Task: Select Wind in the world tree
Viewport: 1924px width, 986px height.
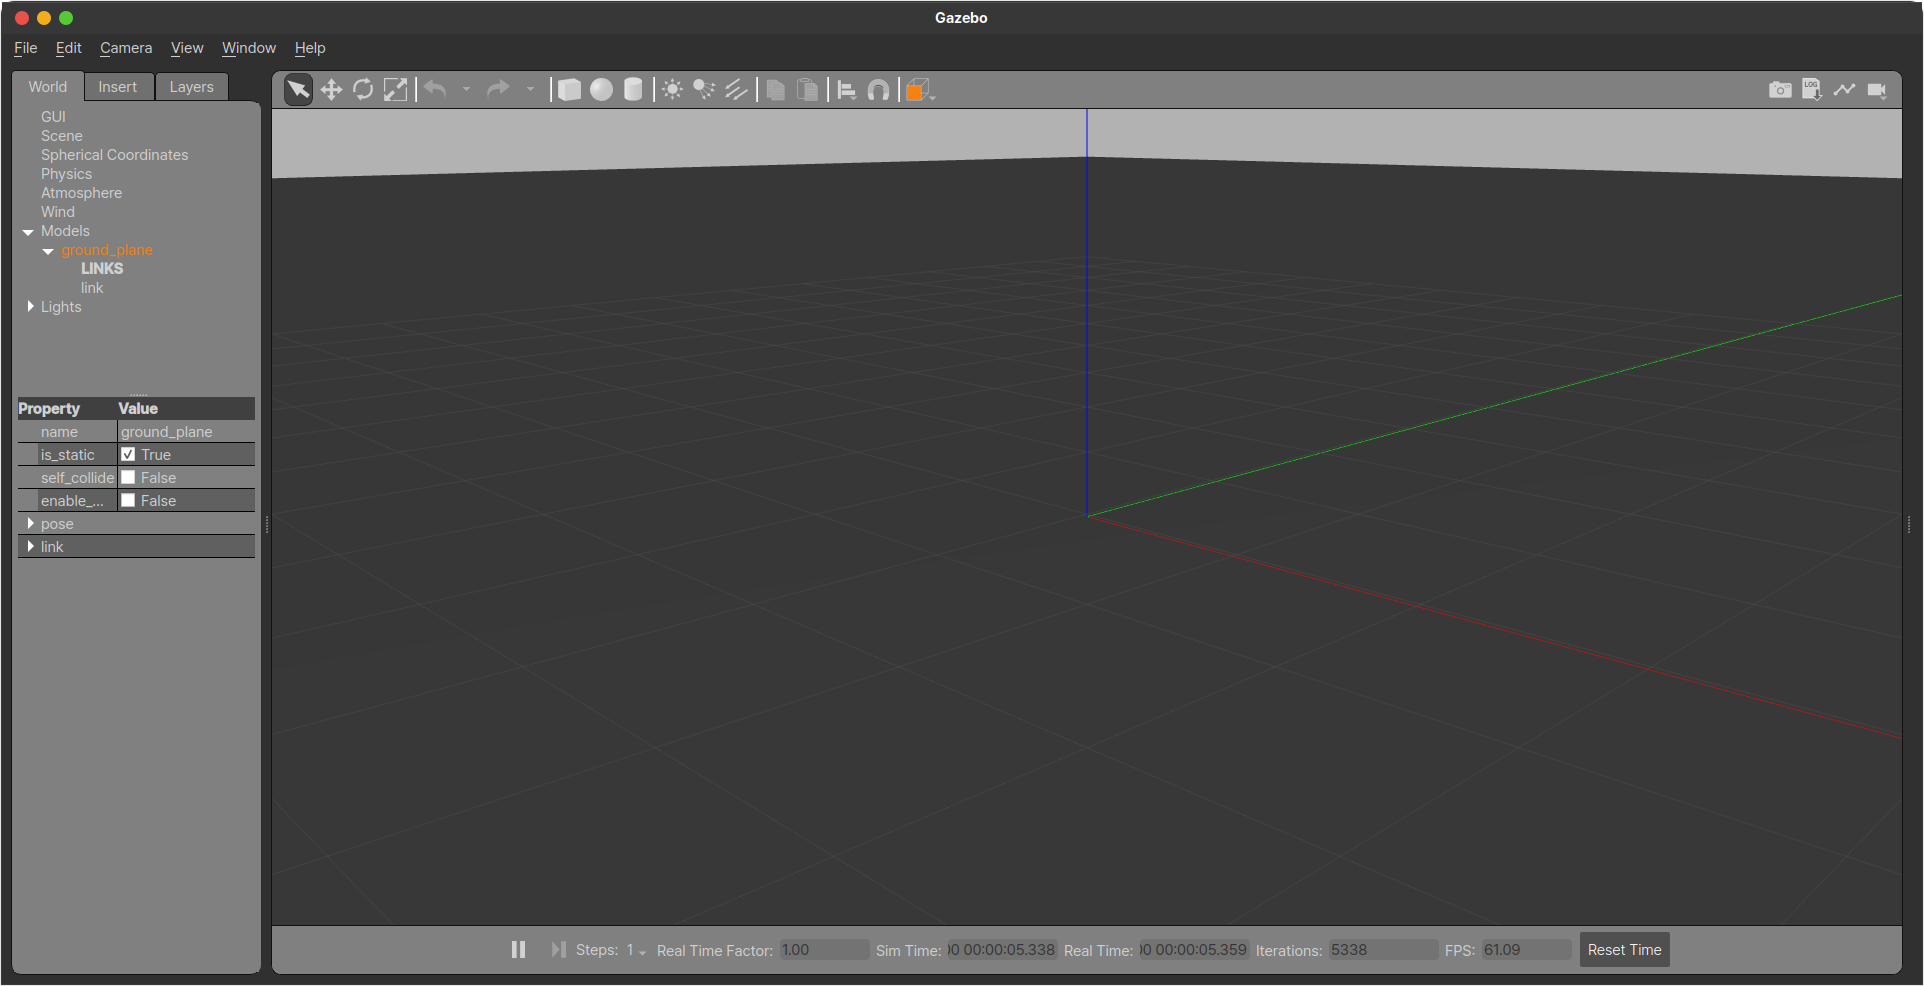Action: (58, 212)
